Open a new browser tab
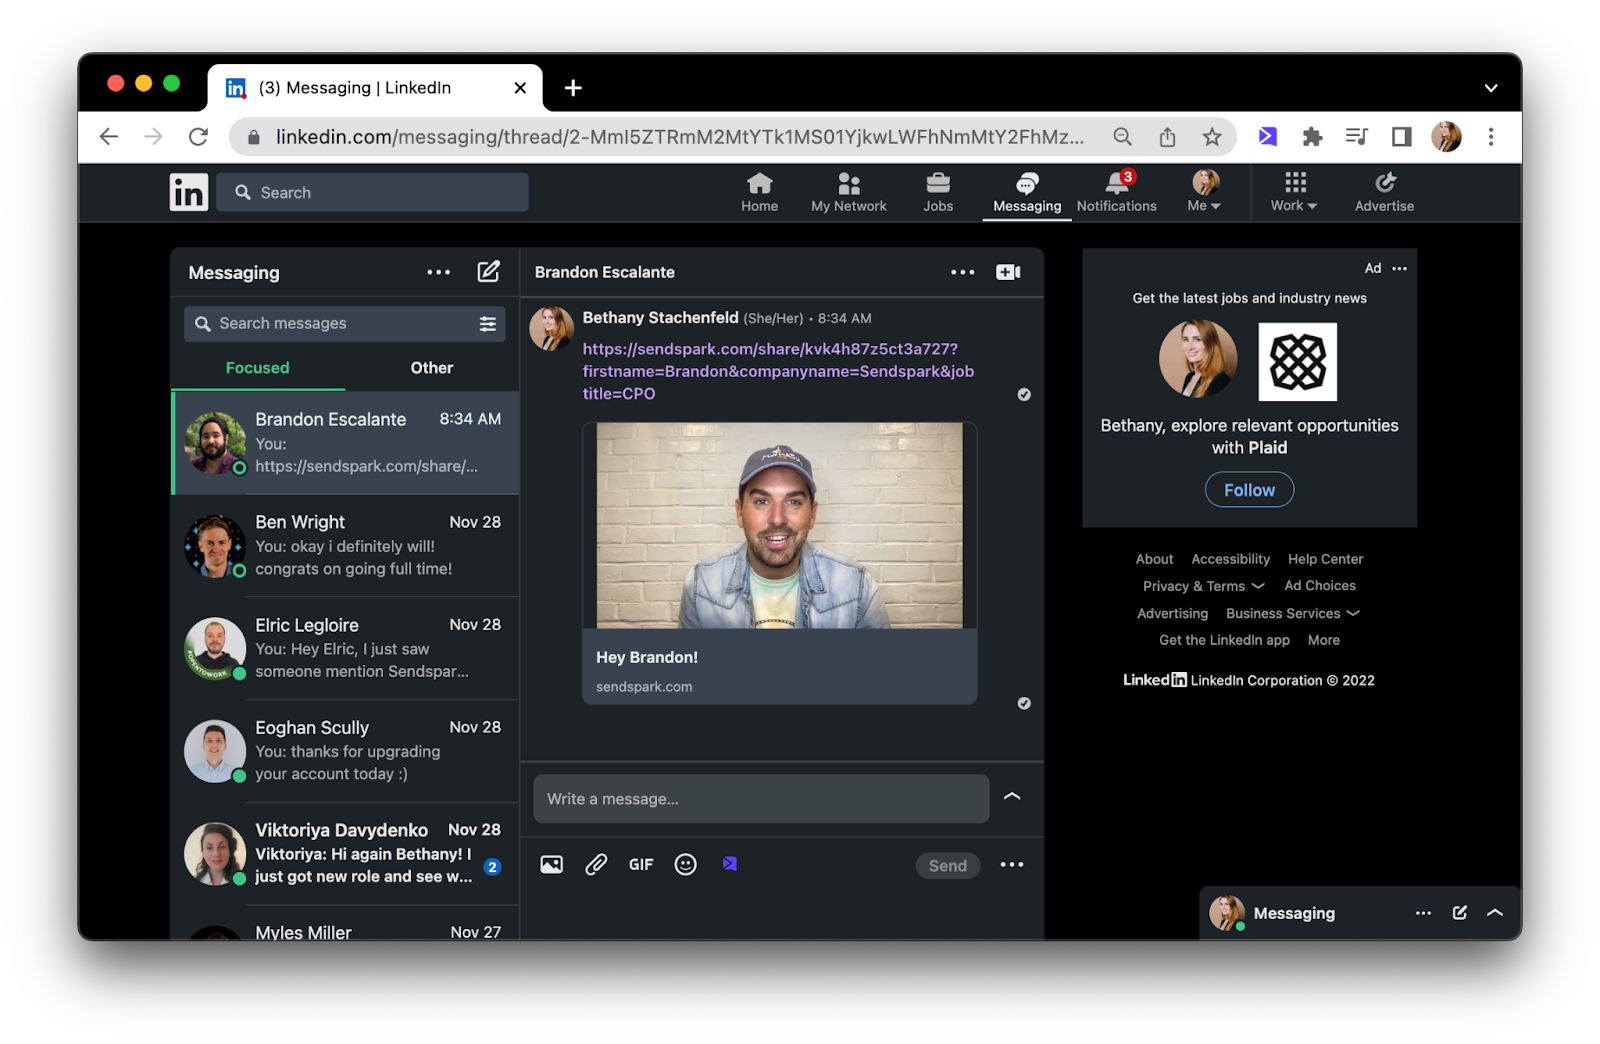Viewport: 1600px width, 1044px height. click(573, 88)
